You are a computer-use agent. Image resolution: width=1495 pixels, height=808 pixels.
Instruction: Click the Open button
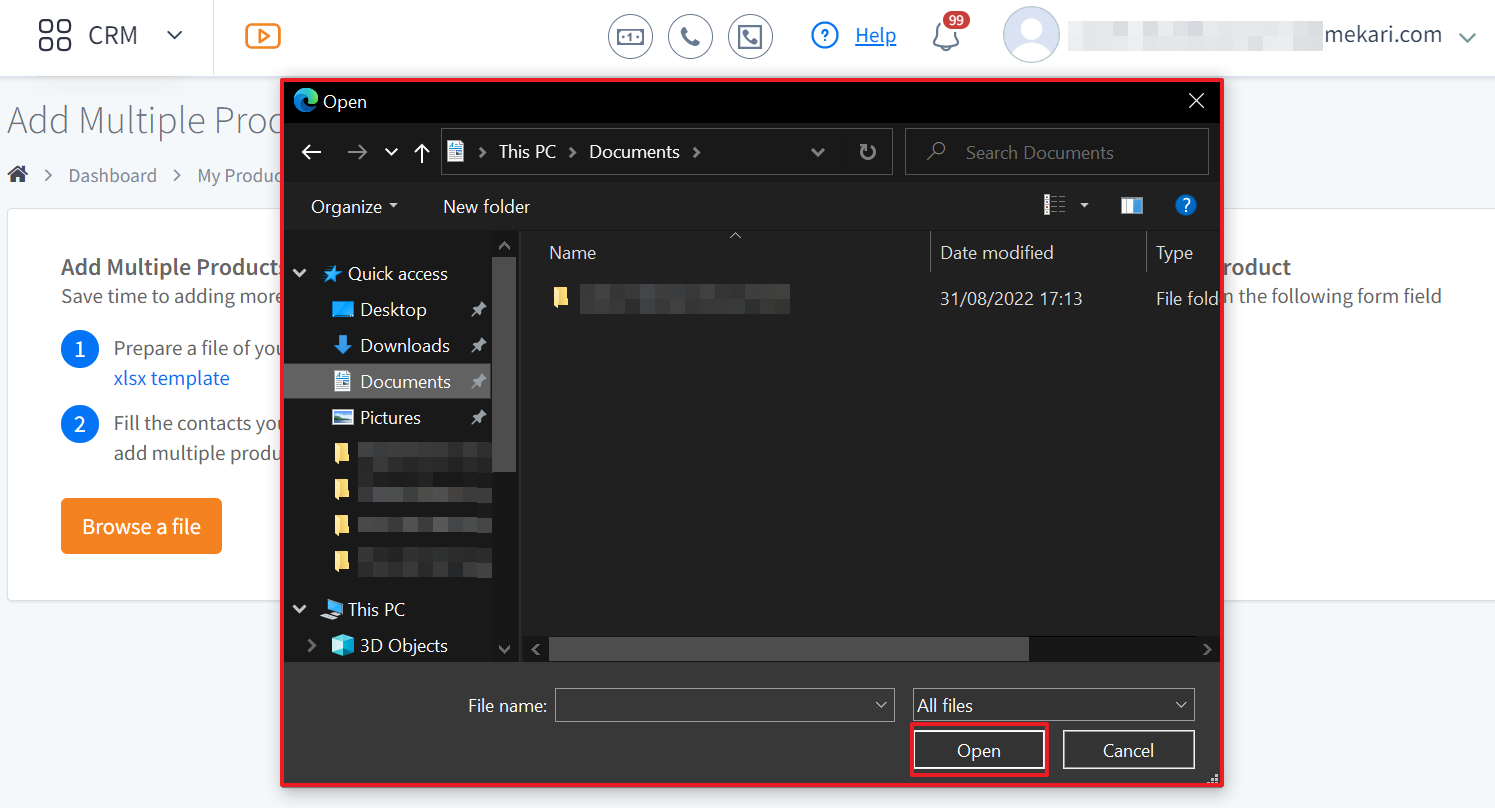[x=979, y=751]
